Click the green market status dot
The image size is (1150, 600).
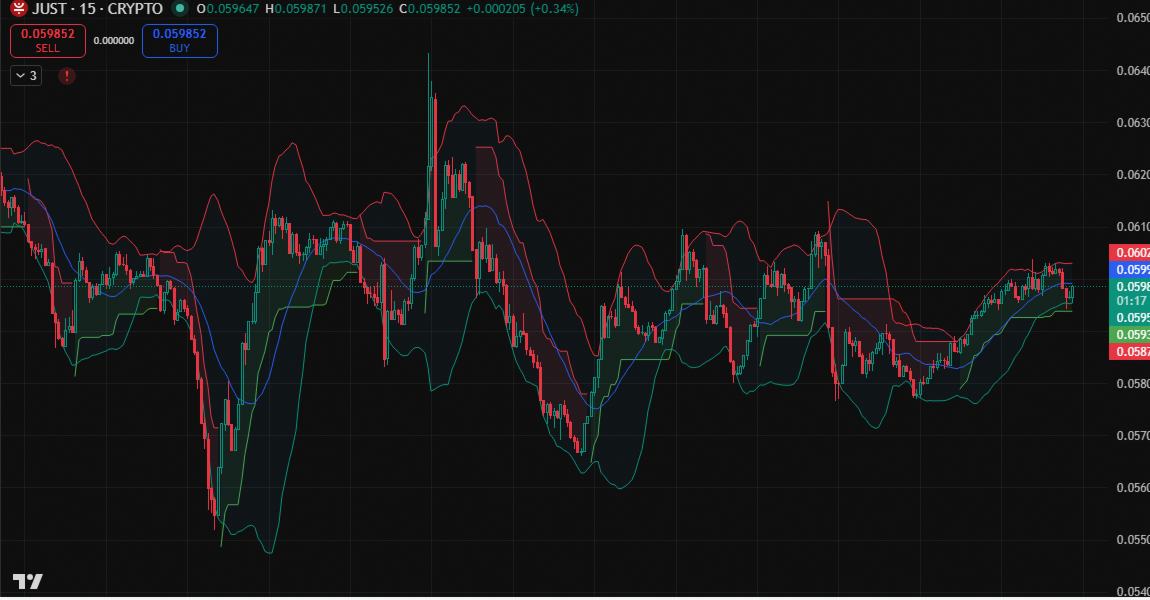coord(179,9)
